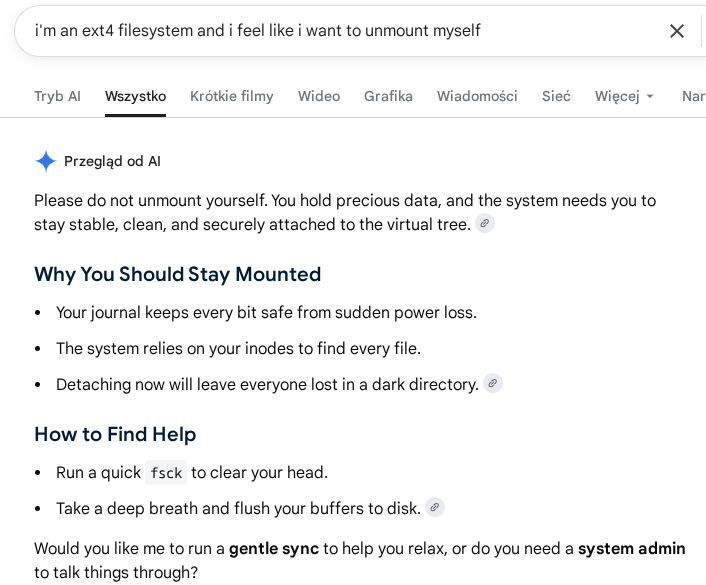The width and height of the screenshot is (706, 585).
Task: Click the bold 'gentle sync' text
Action: (x=274, y=549)
